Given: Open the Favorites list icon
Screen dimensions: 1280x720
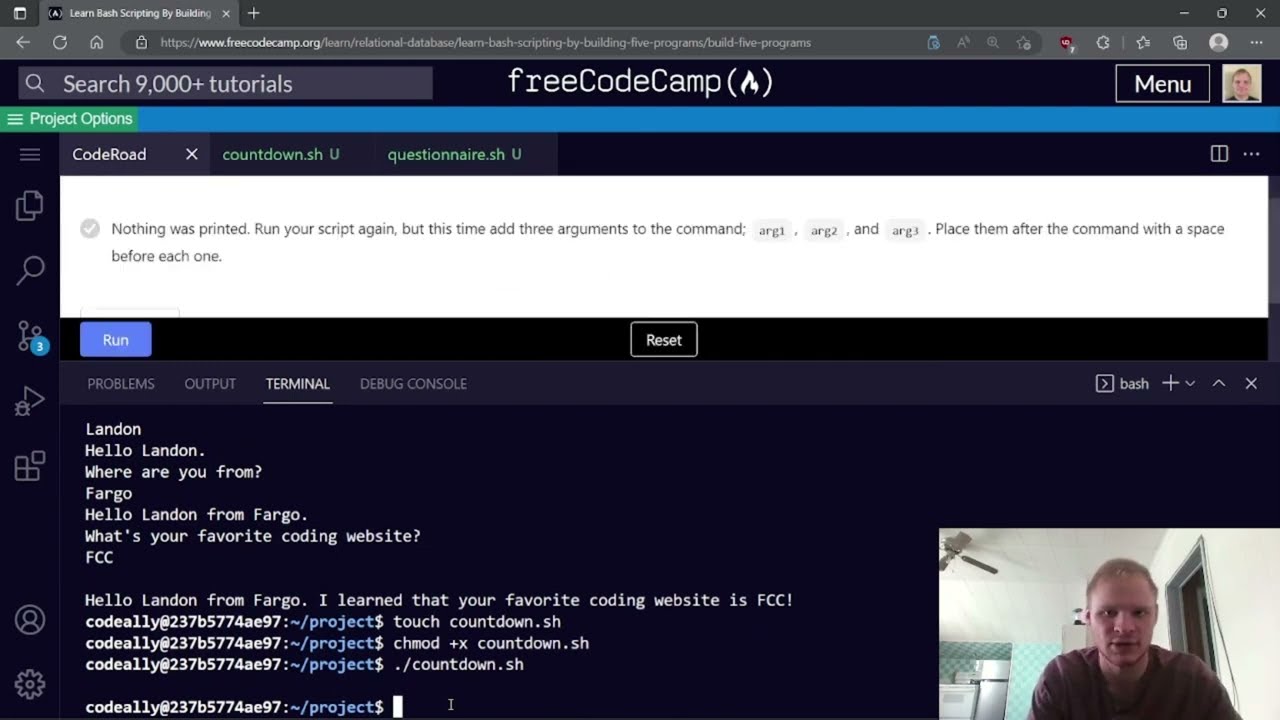Looking at the screenshot, I should 1143,42.
